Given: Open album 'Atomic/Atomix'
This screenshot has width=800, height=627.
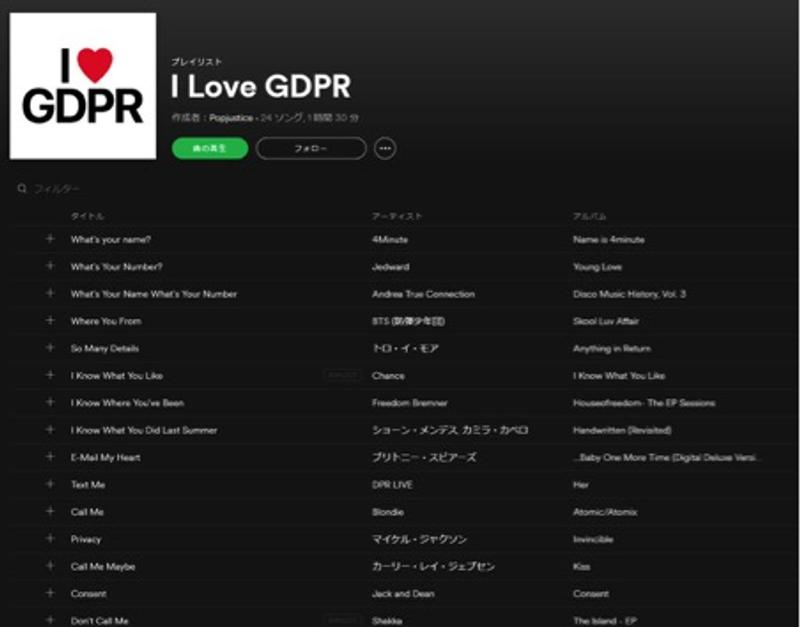Looking at the screenshot, I should point(605,512).
